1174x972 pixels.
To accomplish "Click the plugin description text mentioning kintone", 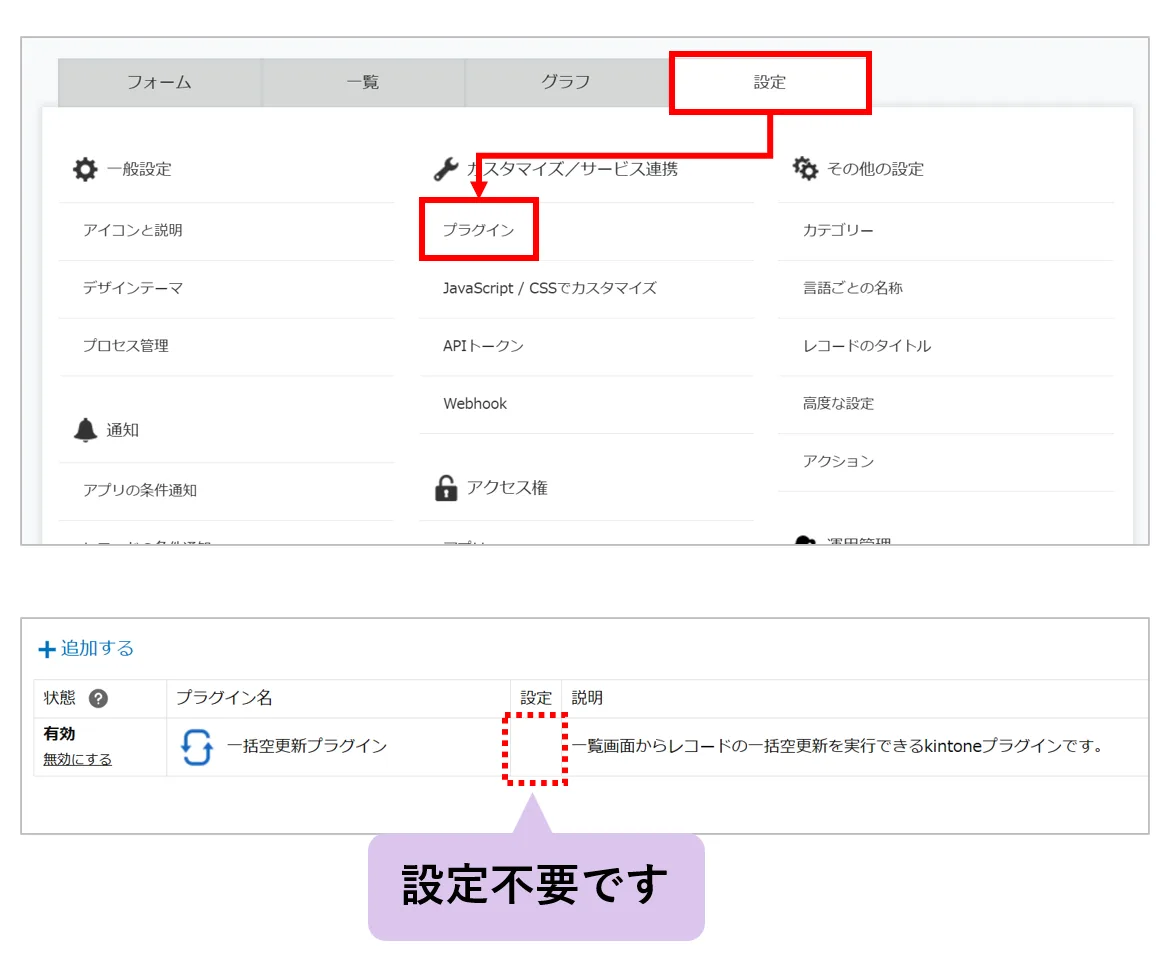I will coord(838,746).
